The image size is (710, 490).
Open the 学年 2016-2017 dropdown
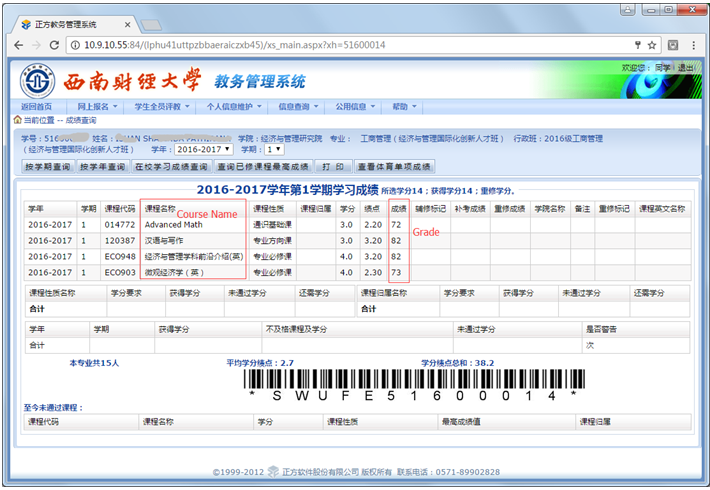click(203, 149)
